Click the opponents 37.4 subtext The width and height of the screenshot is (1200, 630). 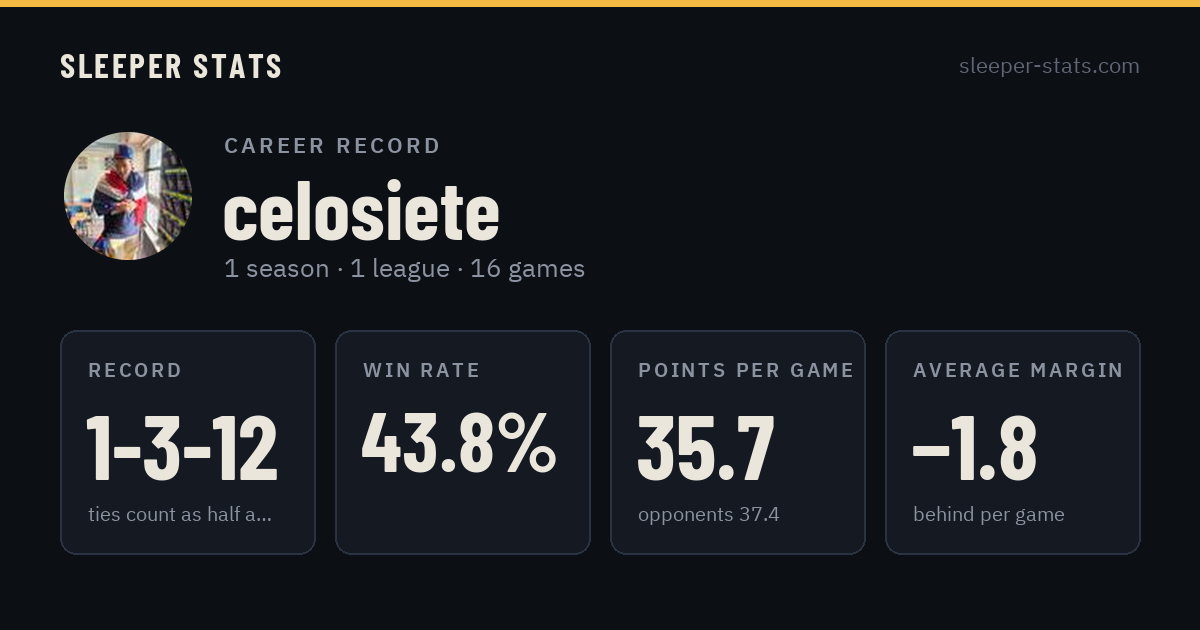(x=709, y=515)
